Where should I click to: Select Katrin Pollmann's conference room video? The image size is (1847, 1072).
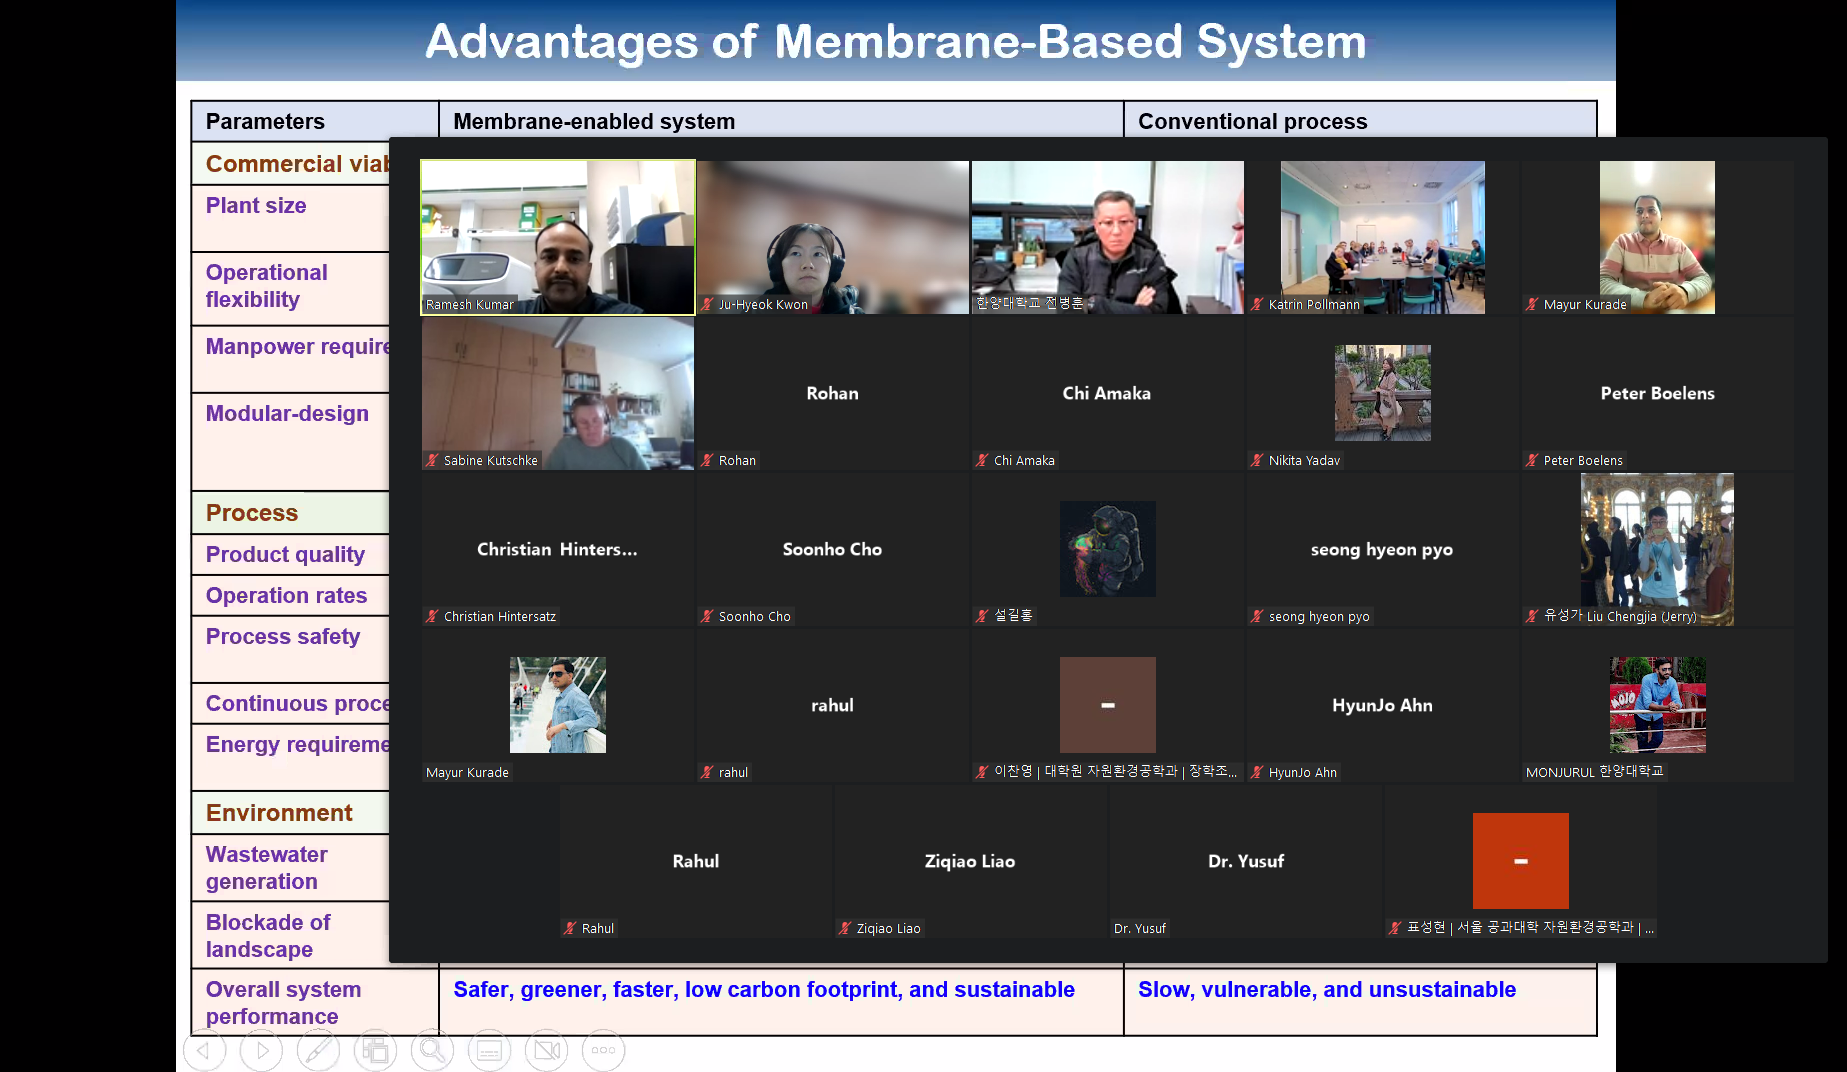(x=1382, y=237)
